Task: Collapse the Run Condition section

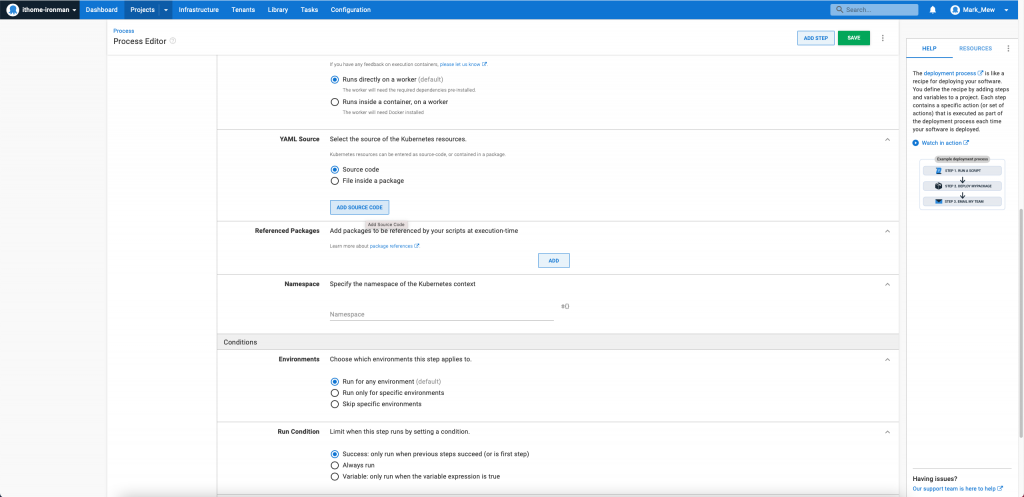Action: click(x=887, y=432)
